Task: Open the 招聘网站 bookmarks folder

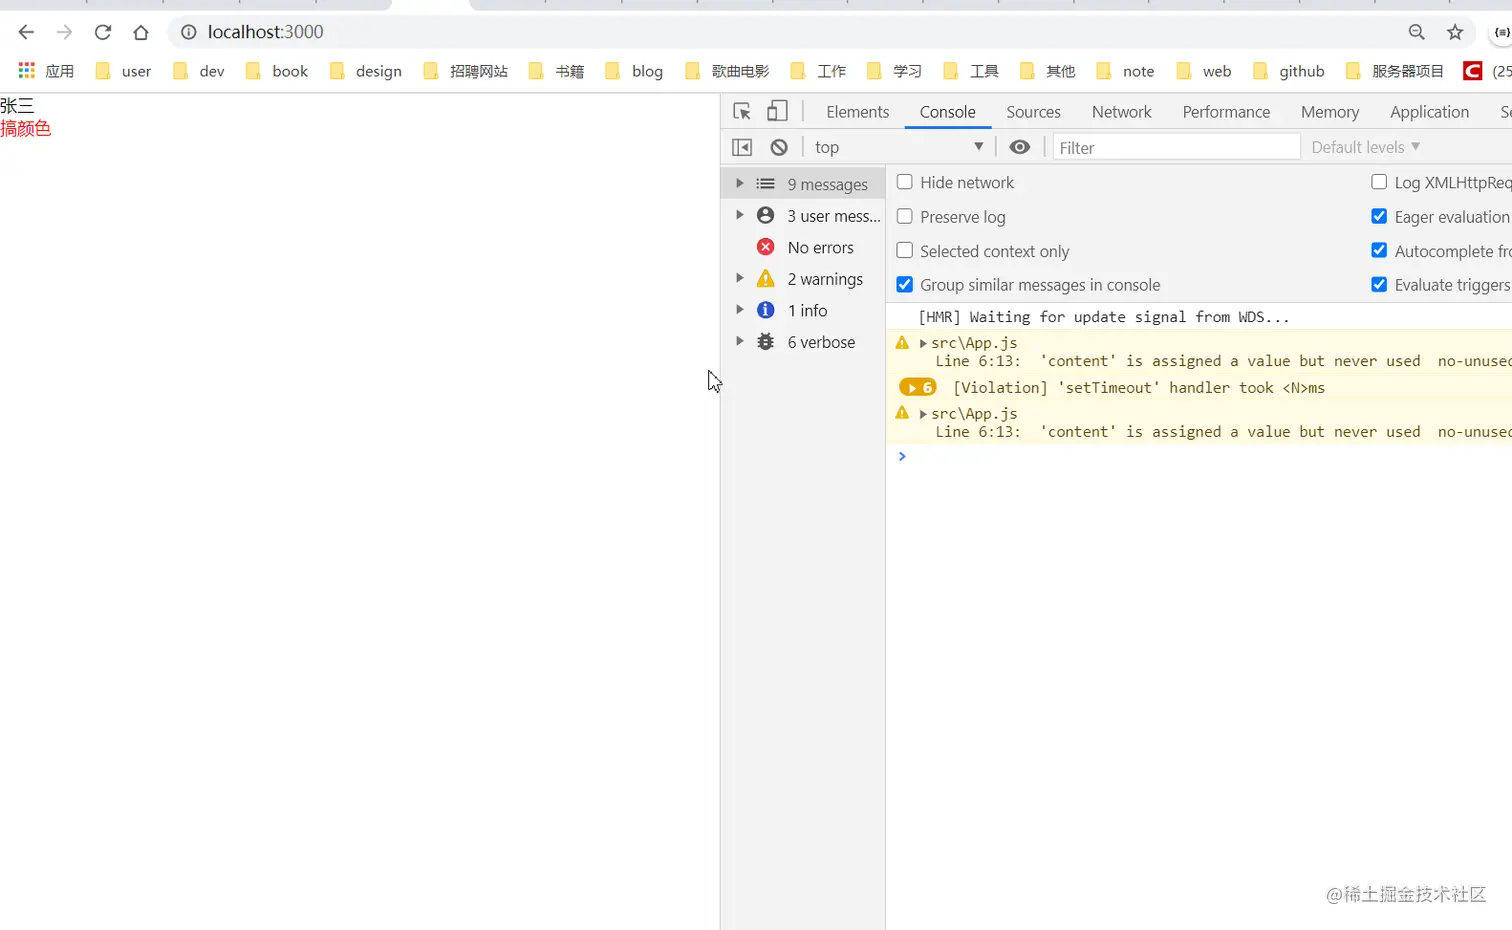Action: 466,71
